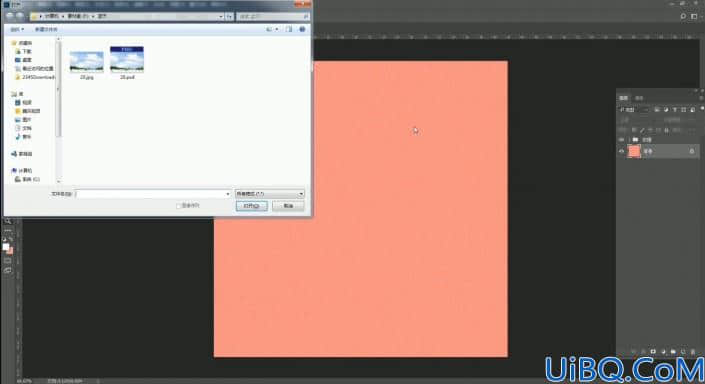Click the adjustment layer filter icon
705x384 pixels.
pyautogui.click(x=666, y=110)
